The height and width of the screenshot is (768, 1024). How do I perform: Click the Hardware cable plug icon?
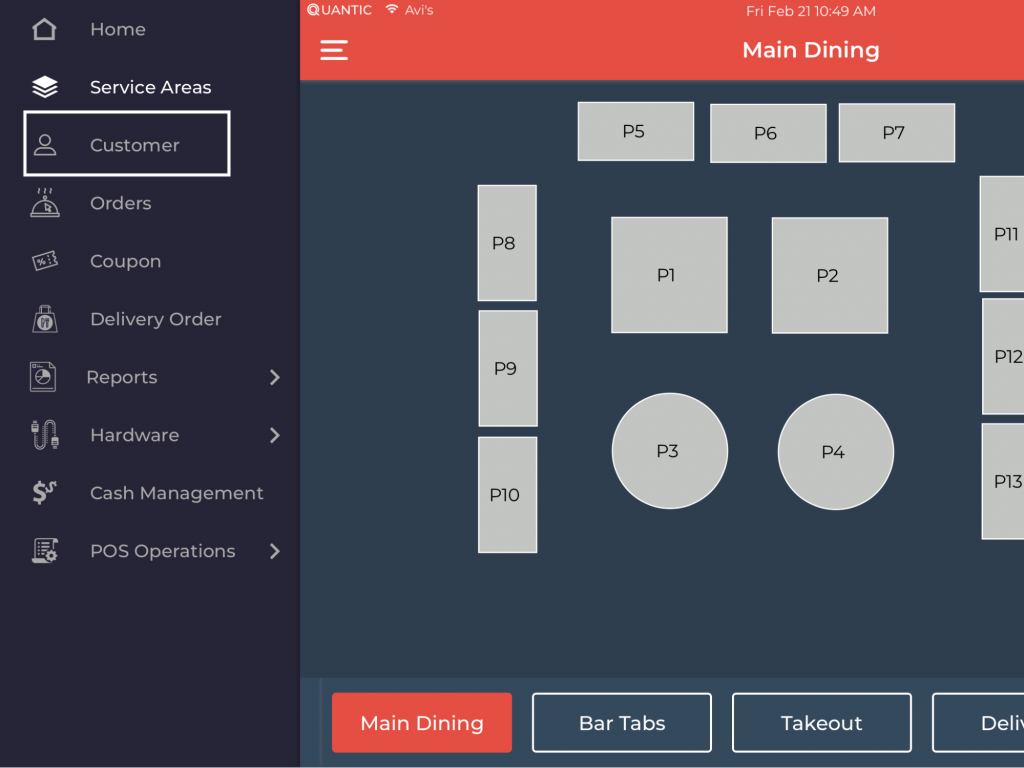tap(45, 435)
